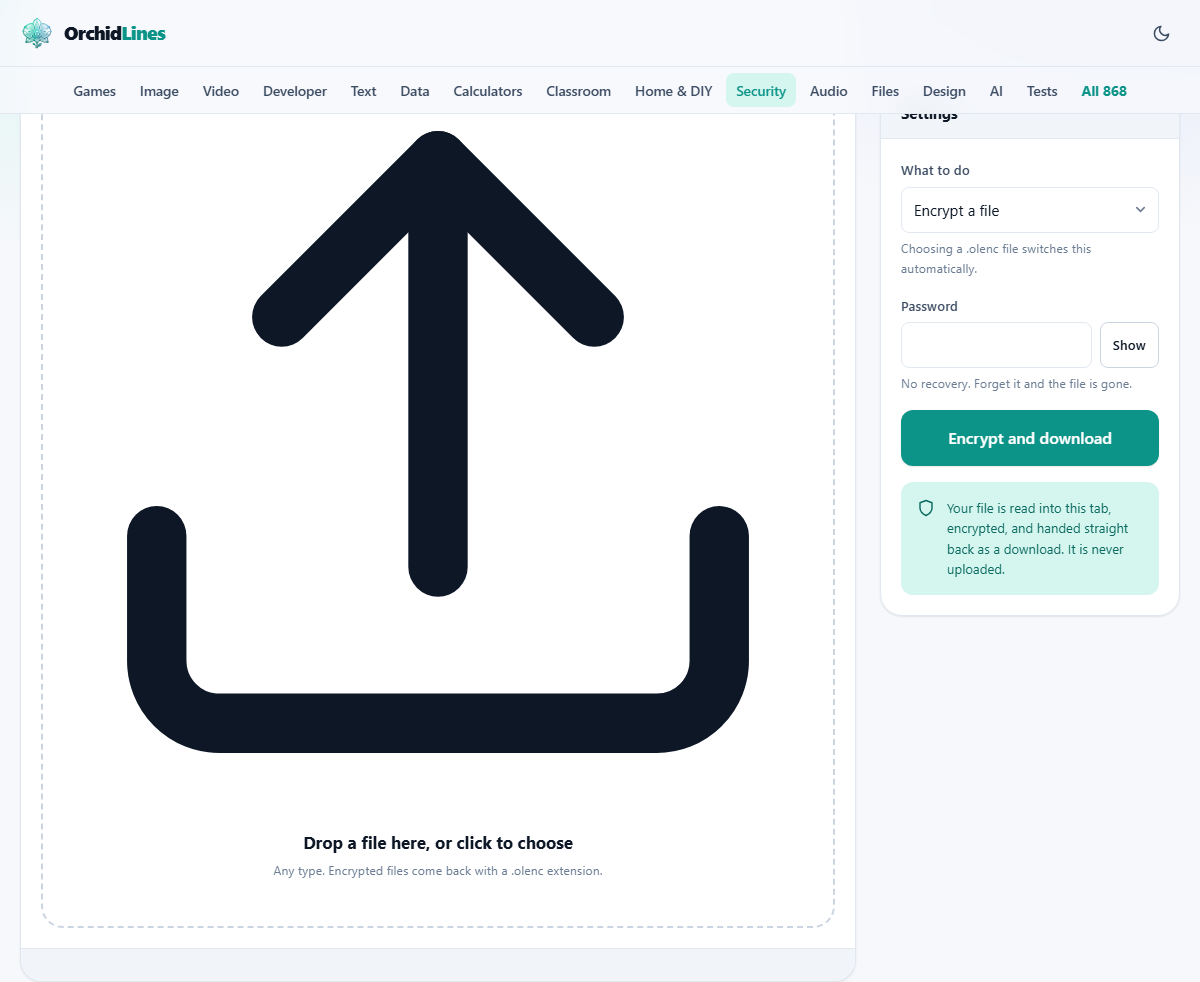Screen dimensions: 1200x982
Task: Open the Data category
Action: (x=415, y=91)
